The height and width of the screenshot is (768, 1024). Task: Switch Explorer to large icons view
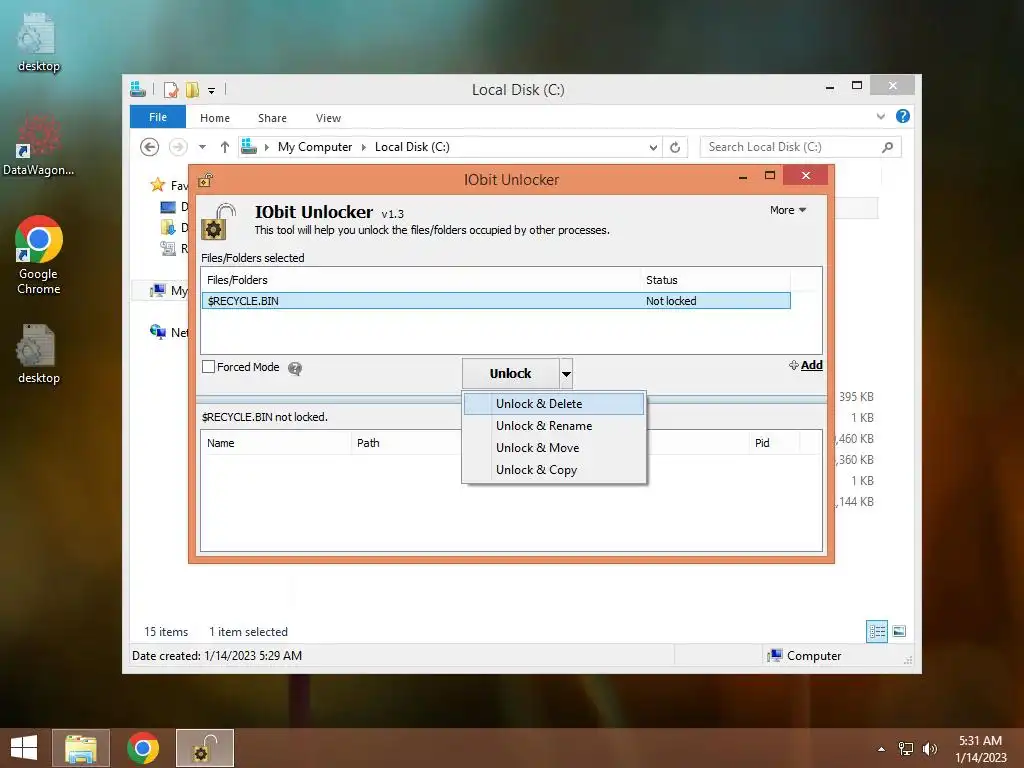pos(899,631)
